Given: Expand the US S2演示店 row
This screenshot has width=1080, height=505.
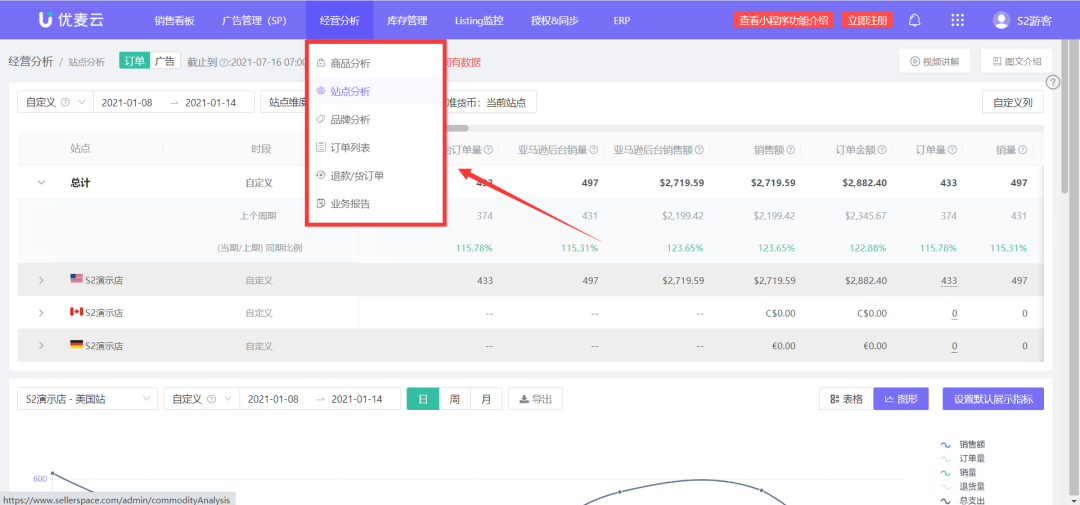Looking at the screenshot, I should pyautogui.click(x=41, y=281).
